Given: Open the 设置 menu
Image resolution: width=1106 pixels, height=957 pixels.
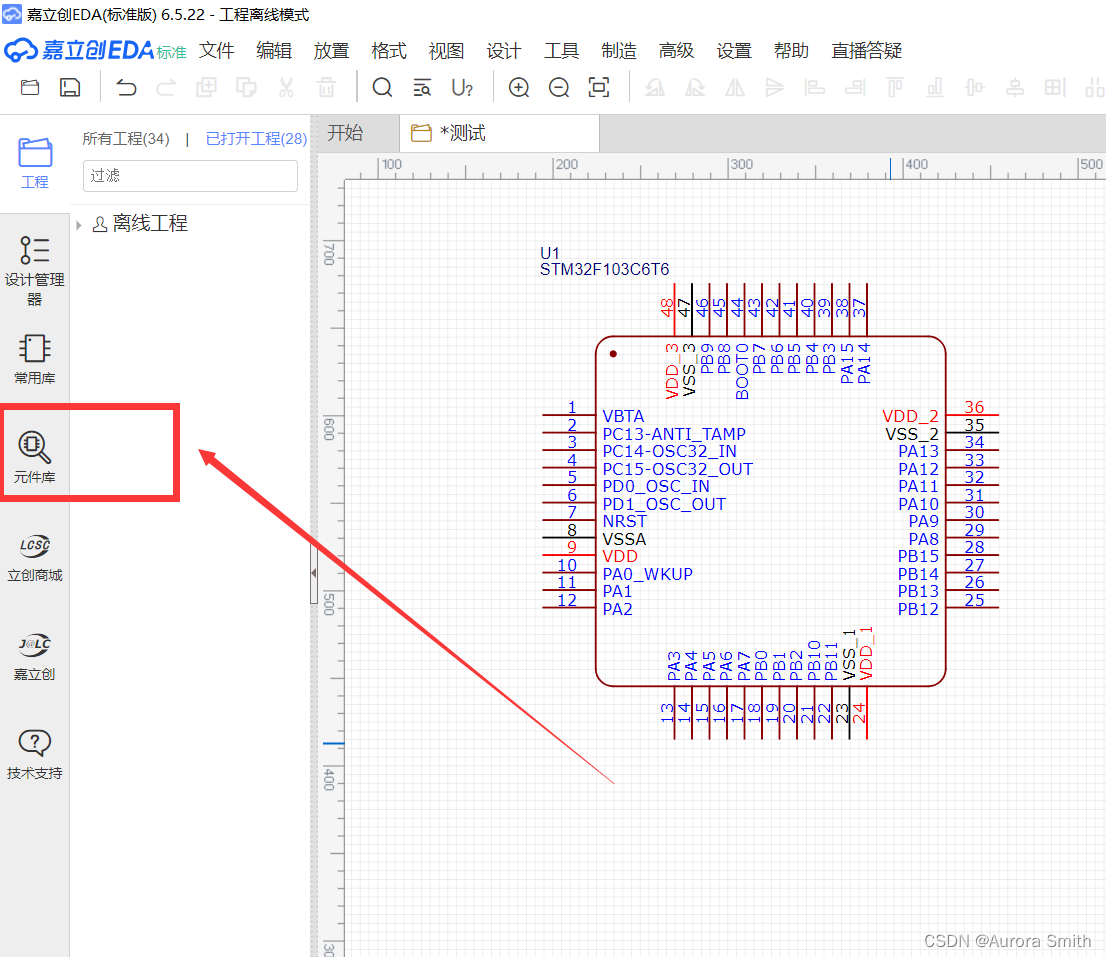Looking at the screenshot, I should (x=734, y=51).
